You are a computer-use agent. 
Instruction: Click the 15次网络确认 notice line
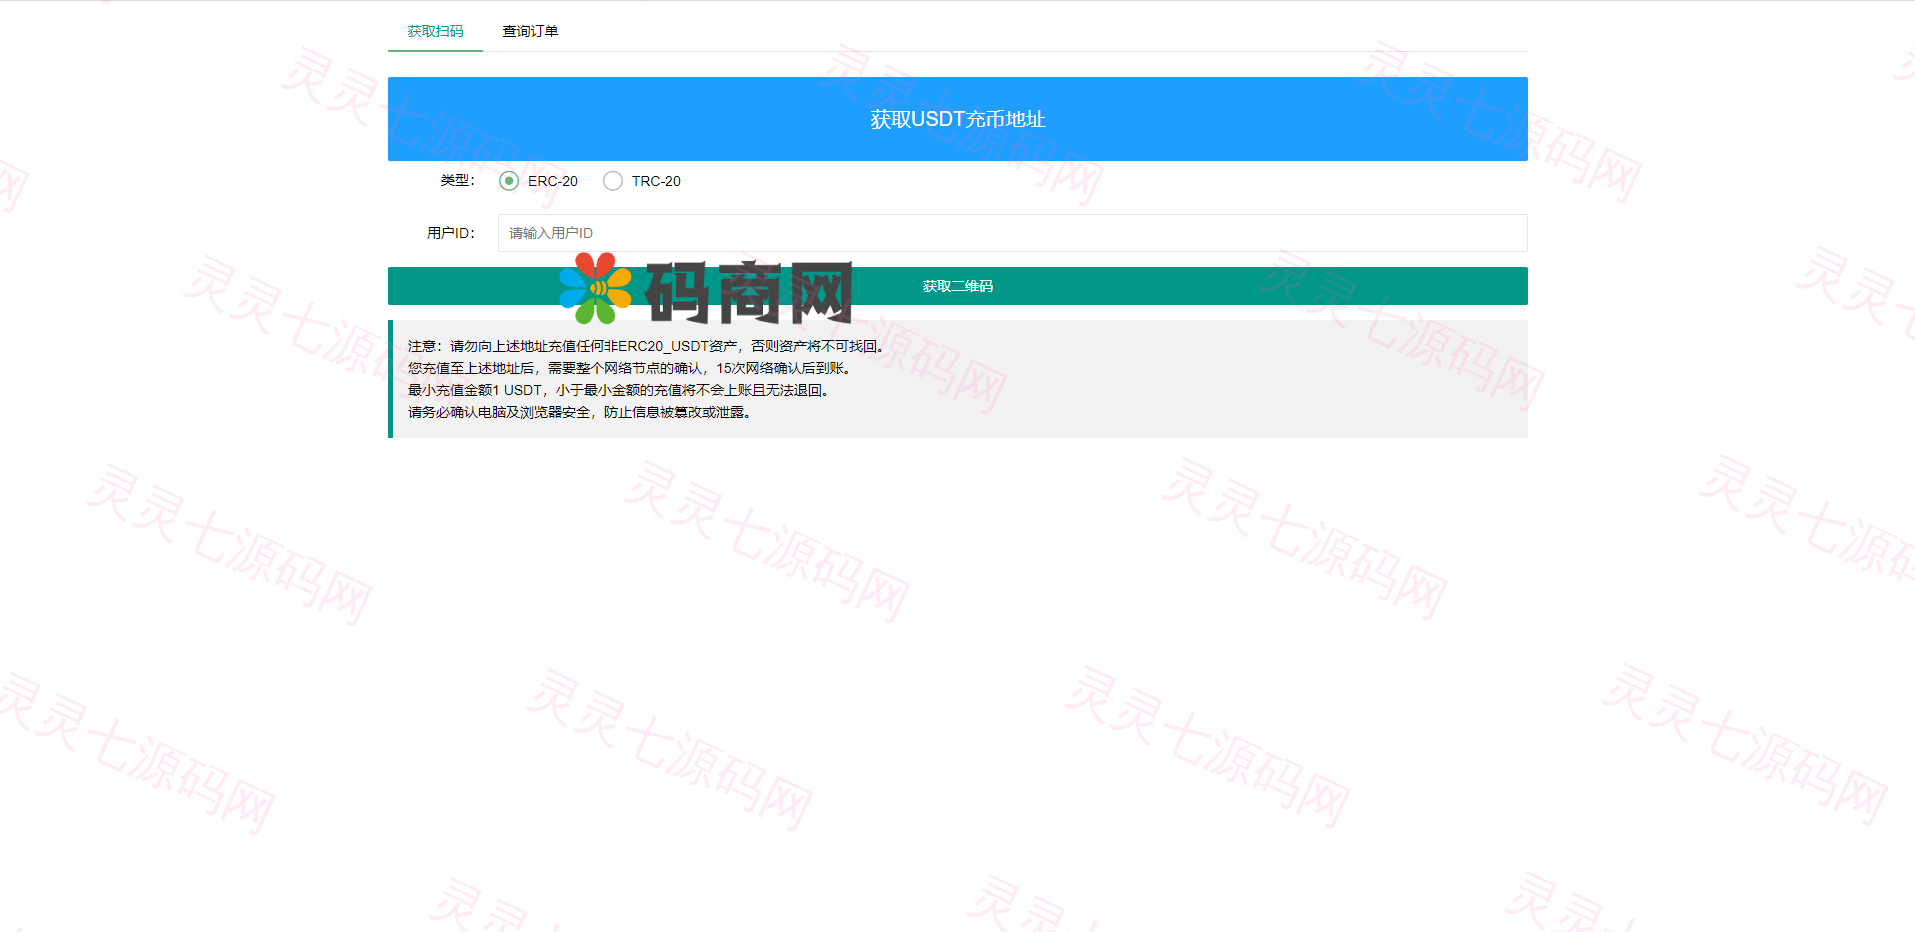(x=629, y=368)
